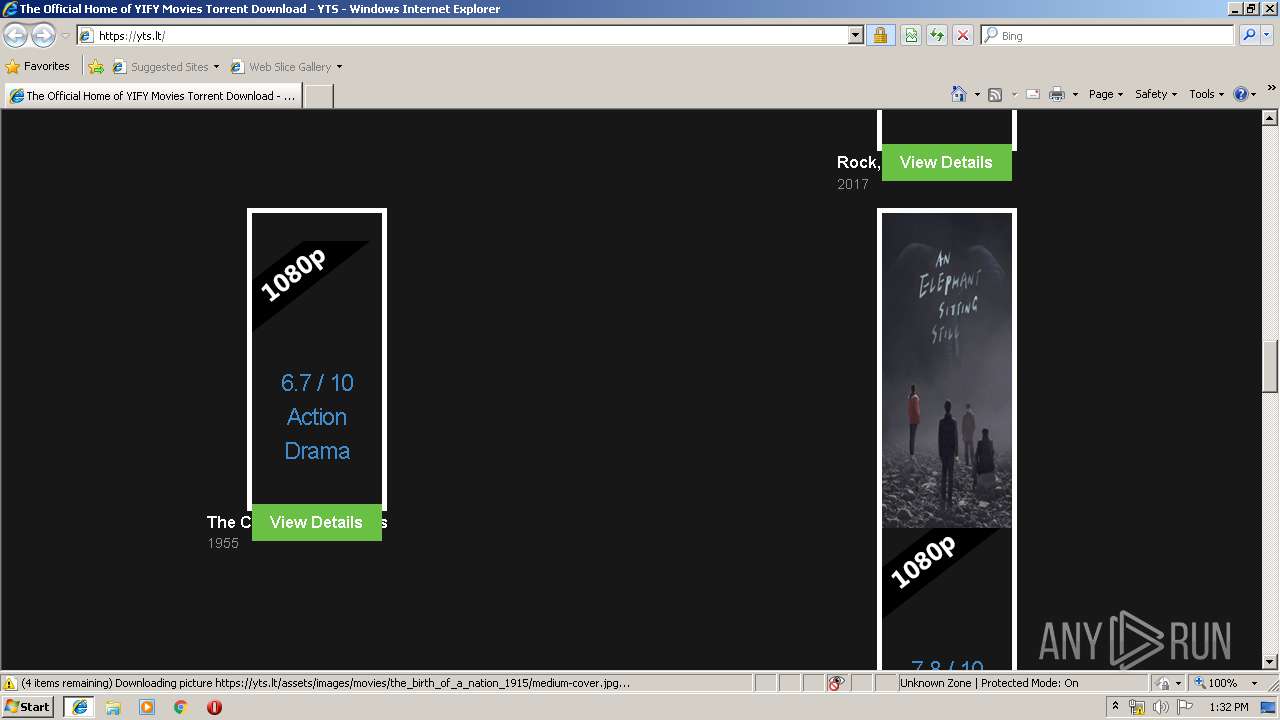This screenshot has width=1280, height=720.
Task: Click the vertical scrollbar down arrow
Action: coord(1270,661)
